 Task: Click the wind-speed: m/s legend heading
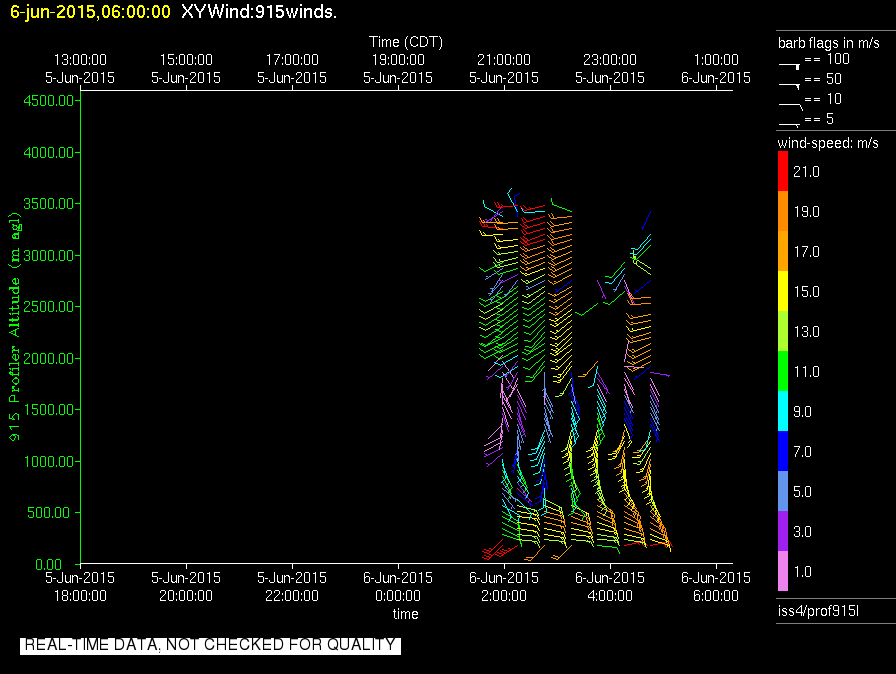point(828,144)
